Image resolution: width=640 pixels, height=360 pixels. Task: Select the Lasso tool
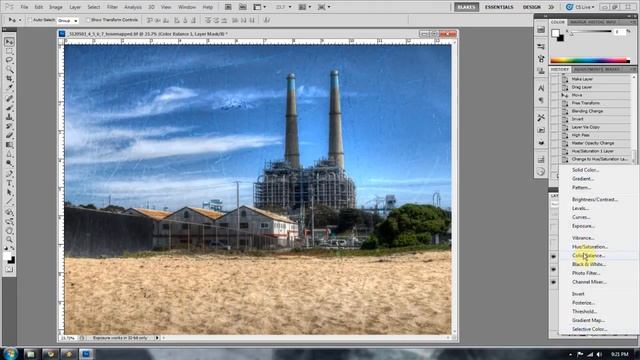pyautogui.click(x=9, y=60)
